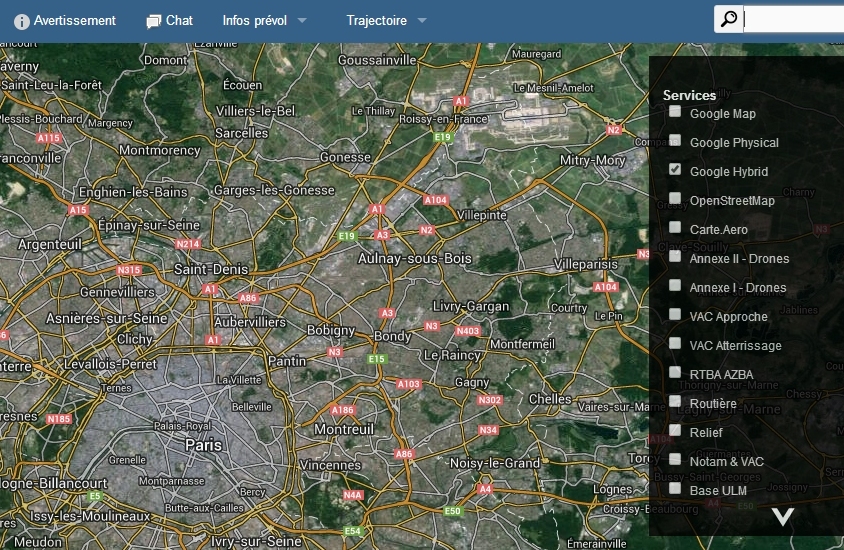The image size is (844, 550).
Task: Click the Goussainville map label
Action: pos(377,60)
